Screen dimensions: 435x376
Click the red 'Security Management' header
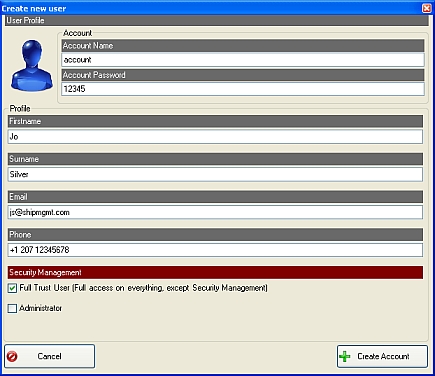[215, 272]
